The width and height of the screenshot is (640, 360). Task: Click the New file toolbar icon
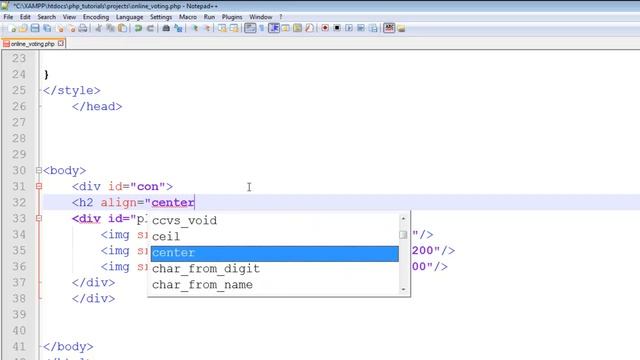click(x=12, y=28)
